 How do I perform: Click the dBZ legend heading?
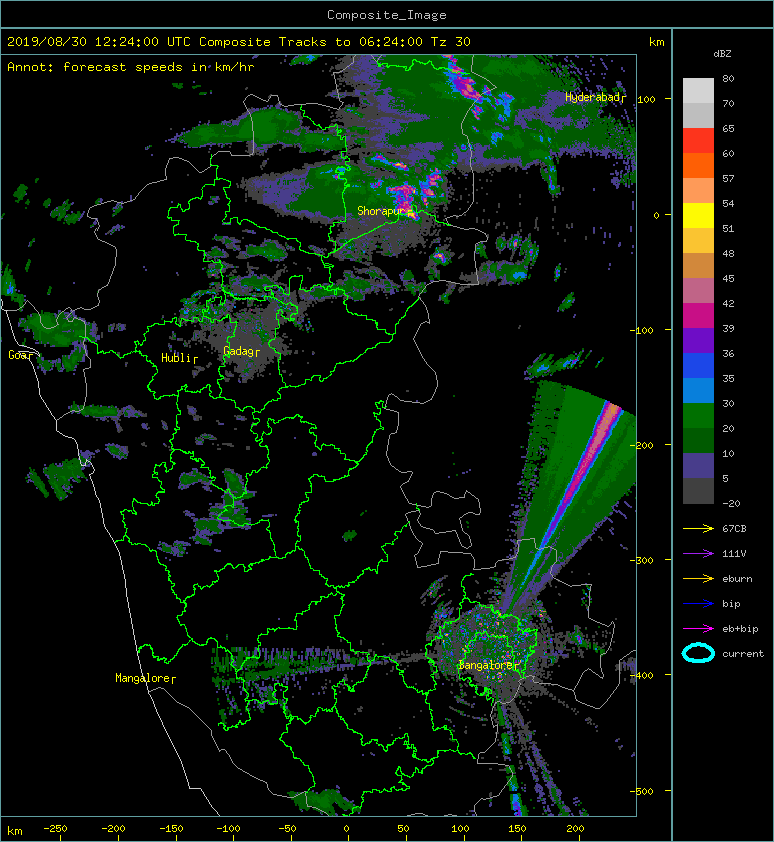coord(722,54)
